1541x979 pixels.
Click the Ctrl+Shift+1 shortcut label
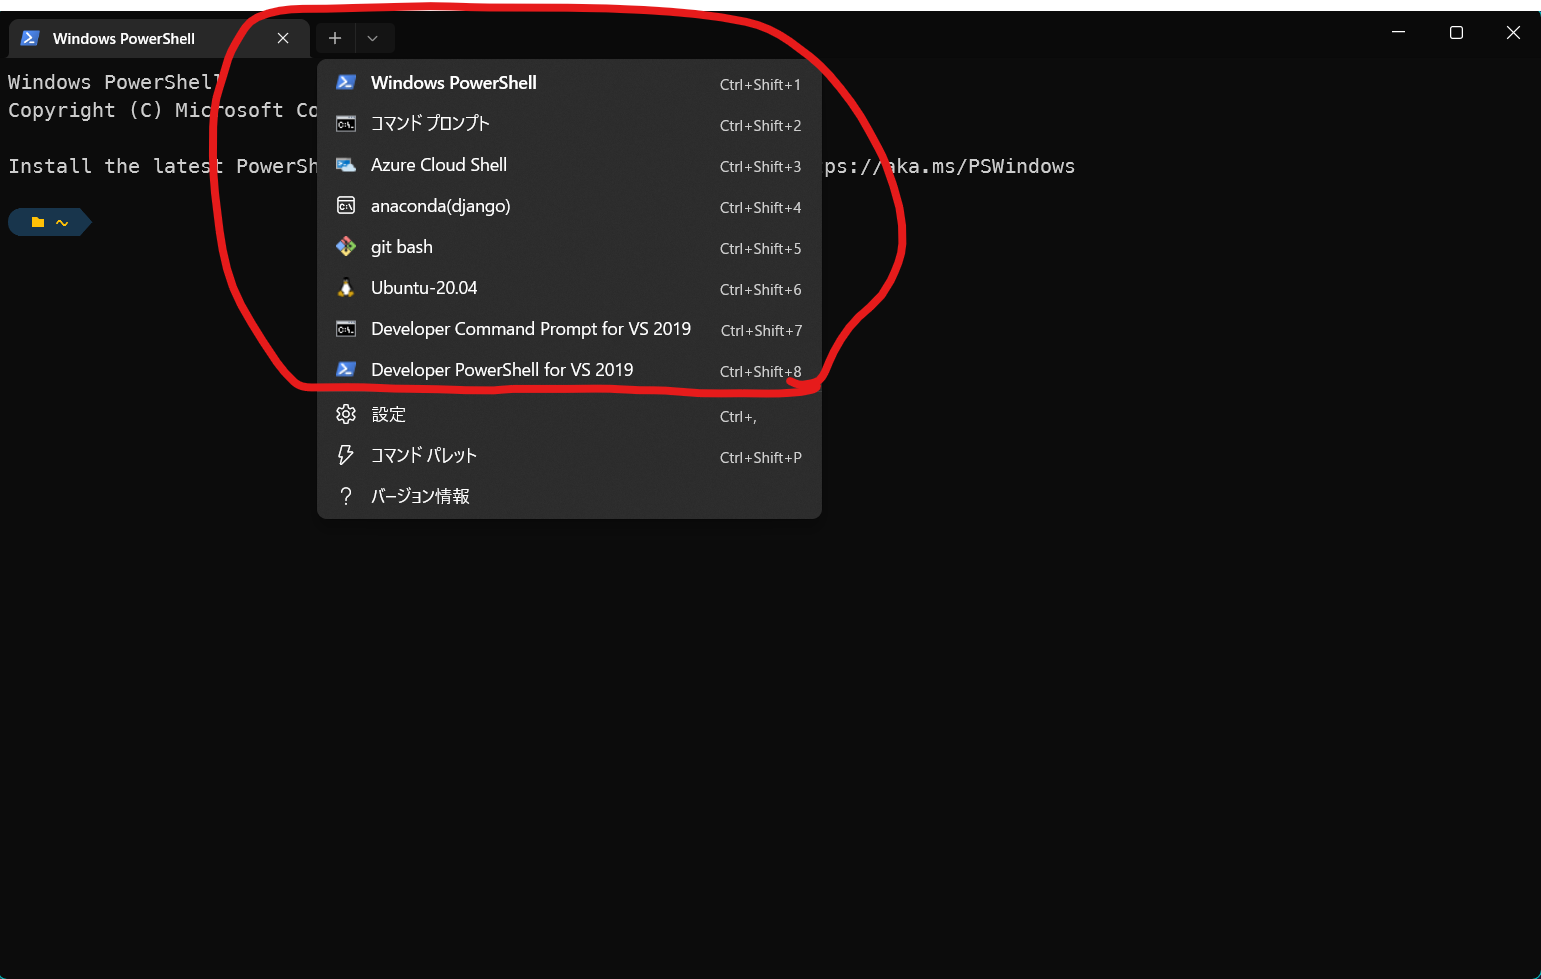[x=760, y=85]
